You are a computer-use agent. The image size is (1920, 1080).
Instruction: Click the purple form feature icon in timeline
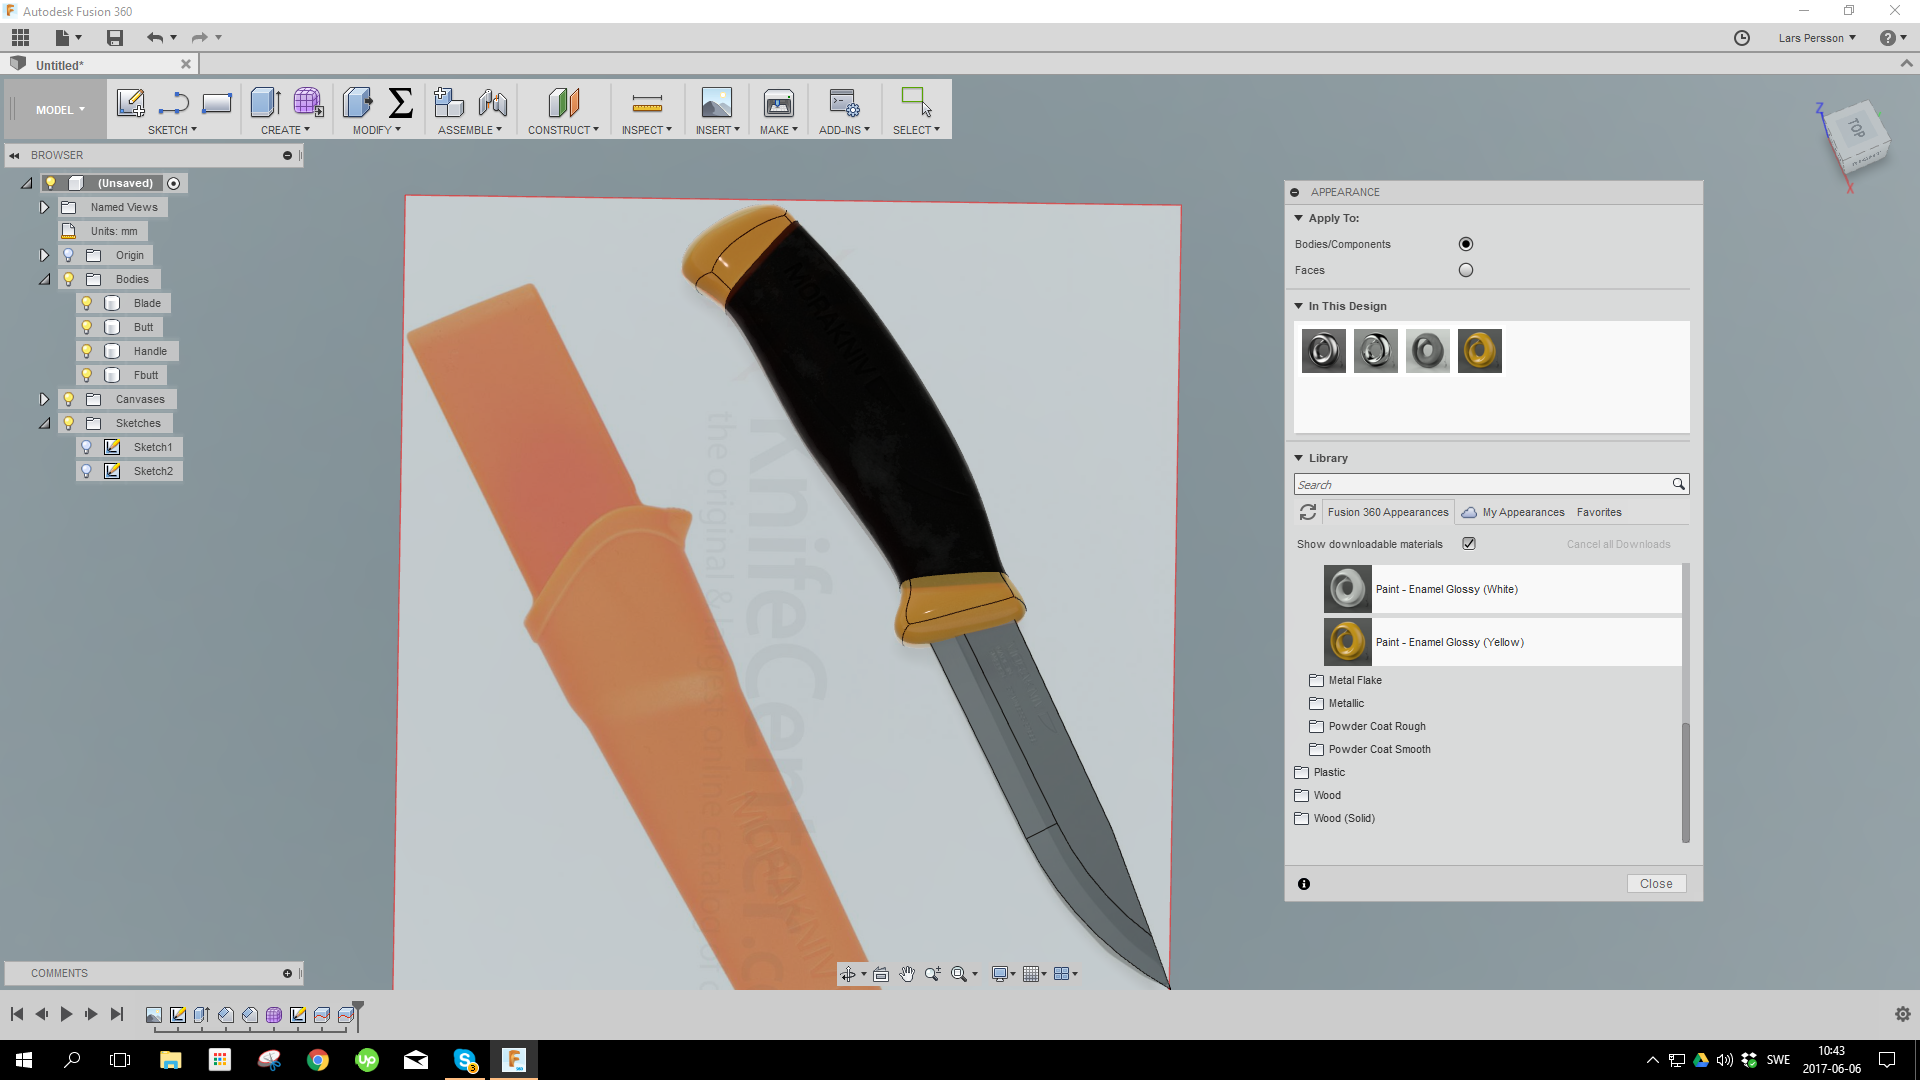coord(275,1015)
